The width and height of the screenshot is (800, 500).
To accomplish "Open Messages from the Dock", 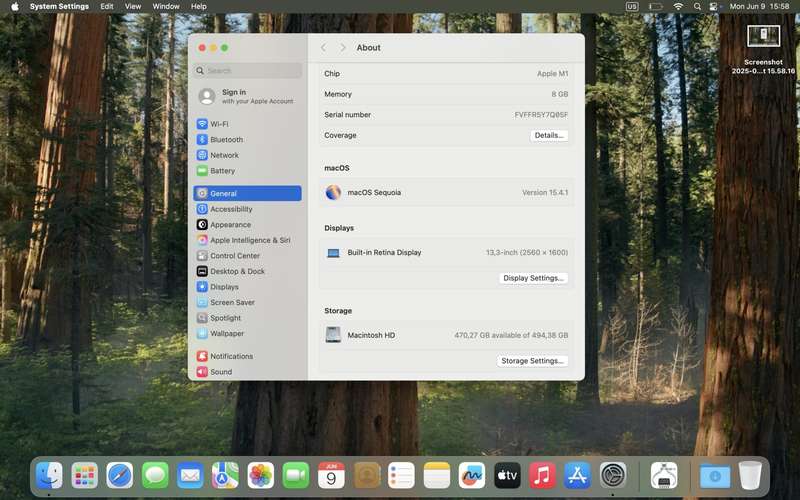I will 155,476.
